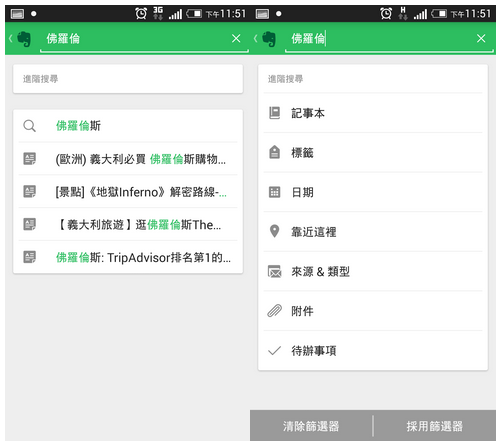The height and width of the screenshot is (448, 503).
Task: Tap battery icon in left status bar
Action: coord(194,14)
